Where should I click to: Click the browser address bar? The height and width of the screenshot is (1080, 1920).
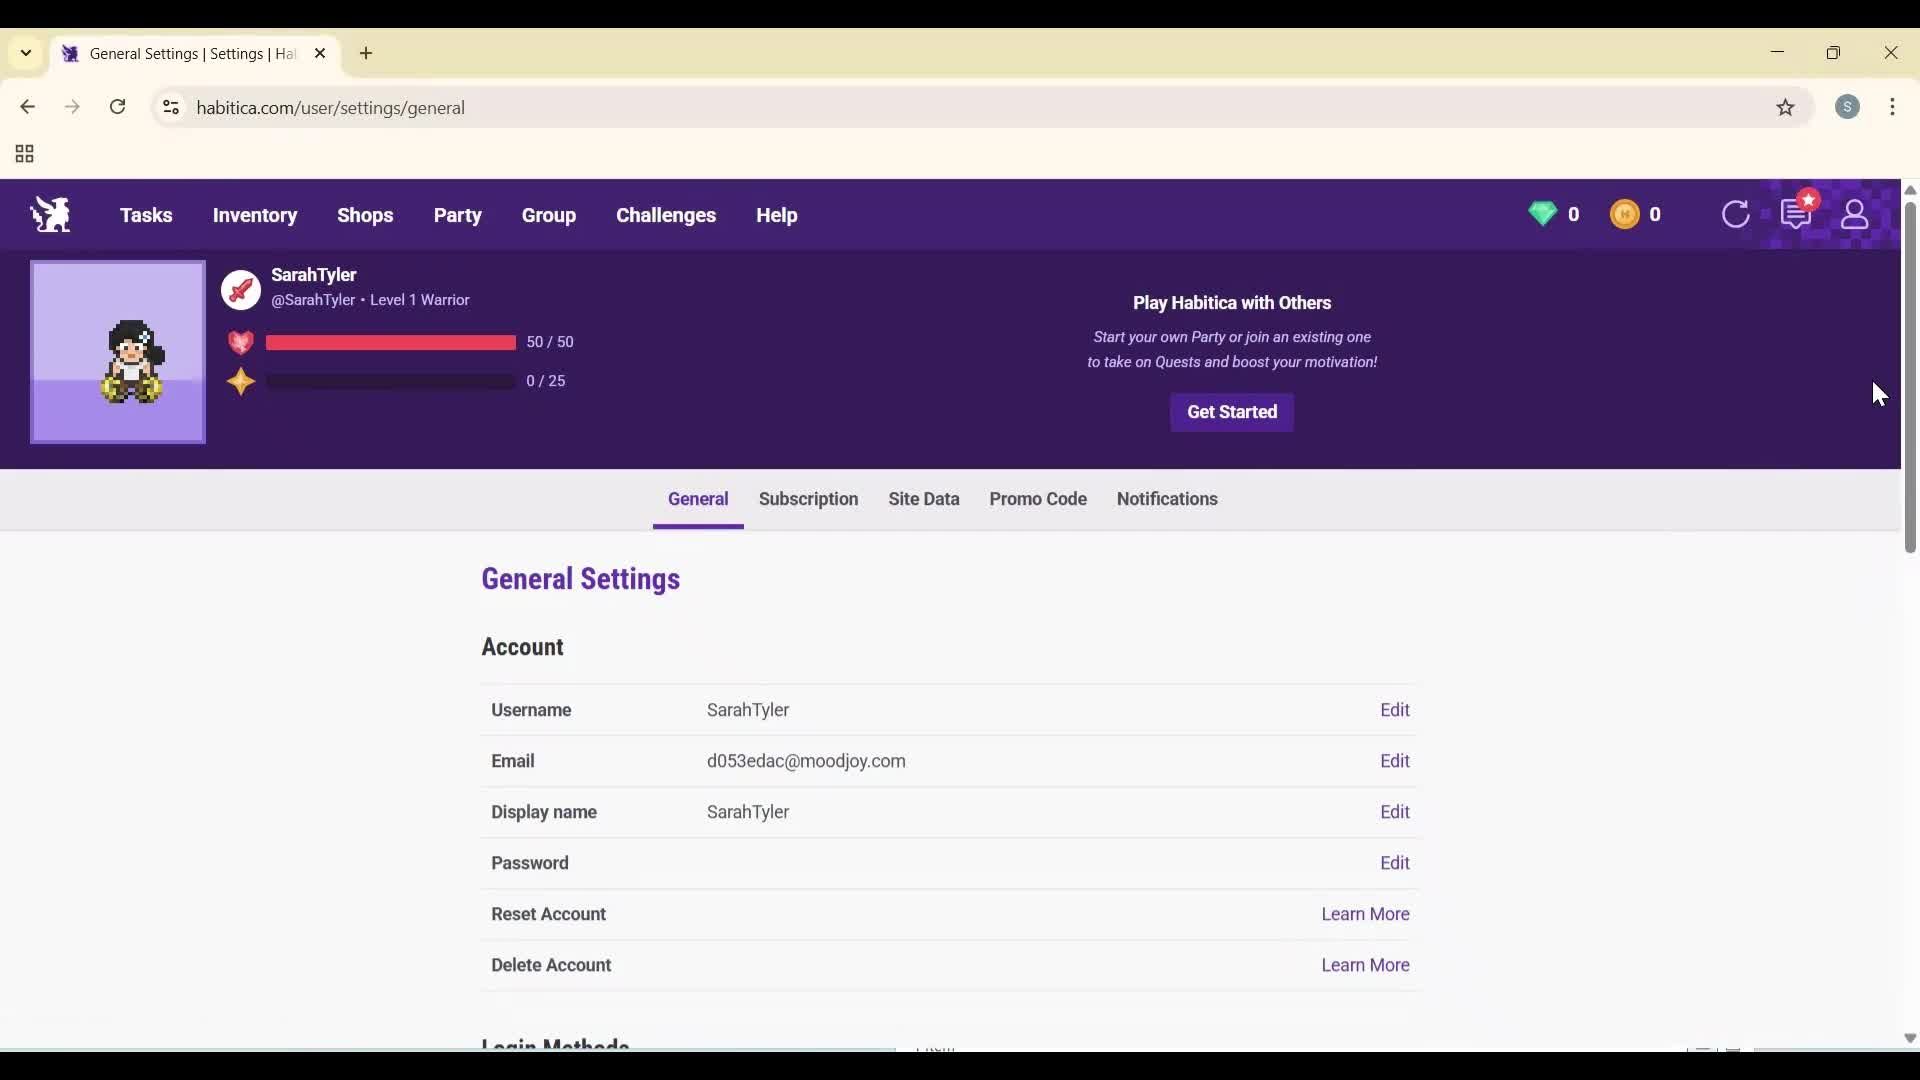[600, 107]
